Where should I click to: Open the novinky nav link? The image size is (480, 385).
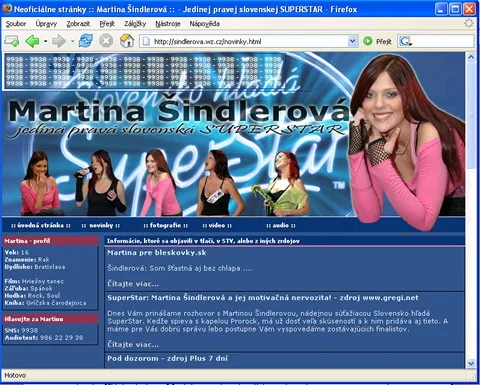tap(101, 226)
